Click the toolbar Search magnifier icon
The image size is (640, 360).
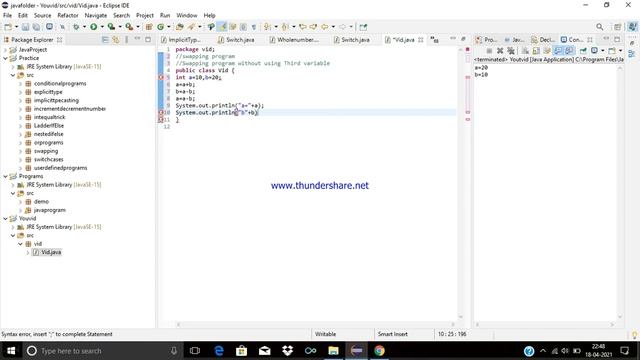point(599,27)
